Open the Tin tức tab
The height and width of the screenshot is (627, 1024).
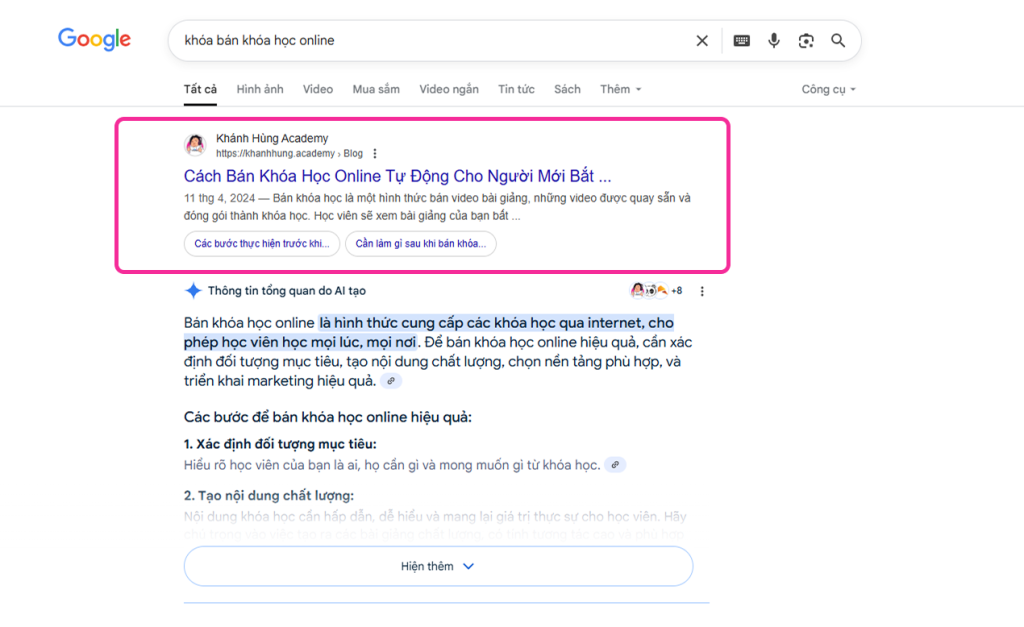click(517, 89)
